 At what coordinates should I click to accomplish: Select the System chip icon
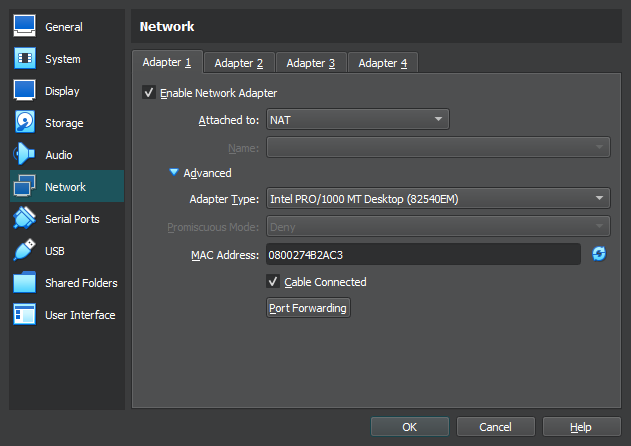[x=25, y=59]
